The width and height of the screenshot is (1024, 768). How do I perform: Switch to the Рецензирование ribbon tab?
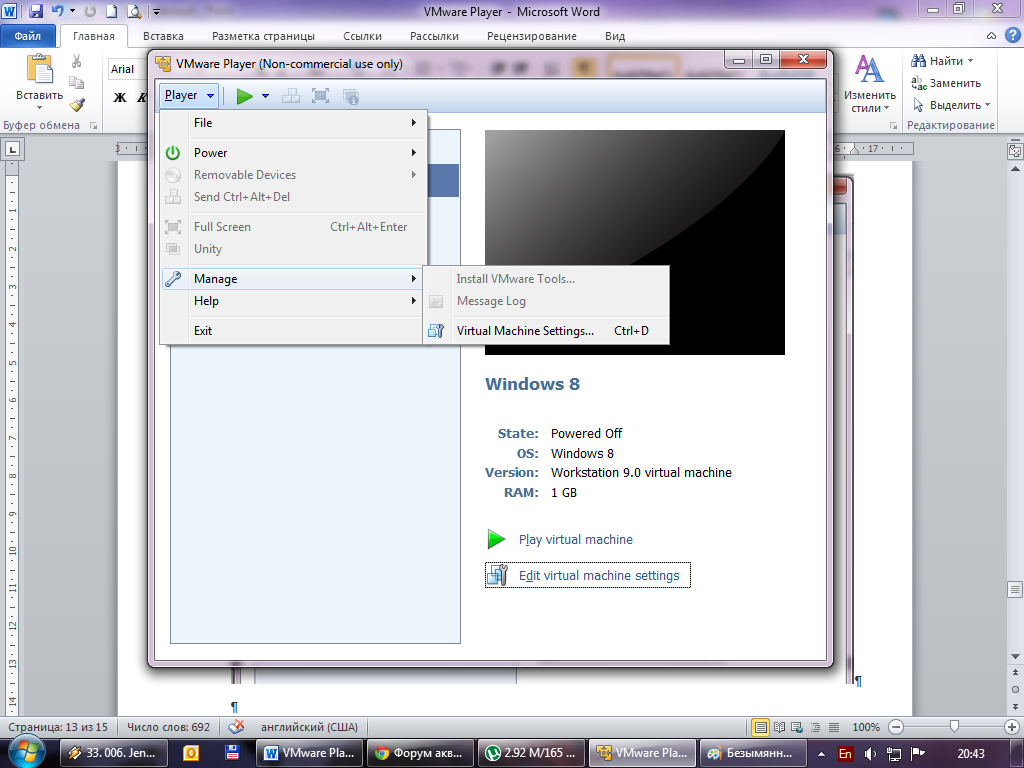coord(532,37)
